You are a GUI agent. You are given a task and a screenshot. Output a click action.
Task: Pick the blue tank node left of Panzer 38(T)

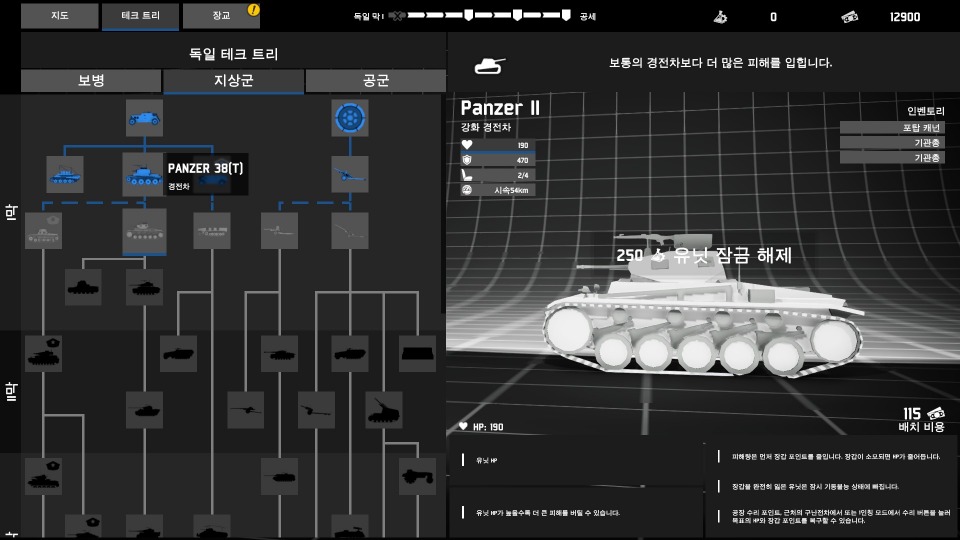tap(65, 174)
